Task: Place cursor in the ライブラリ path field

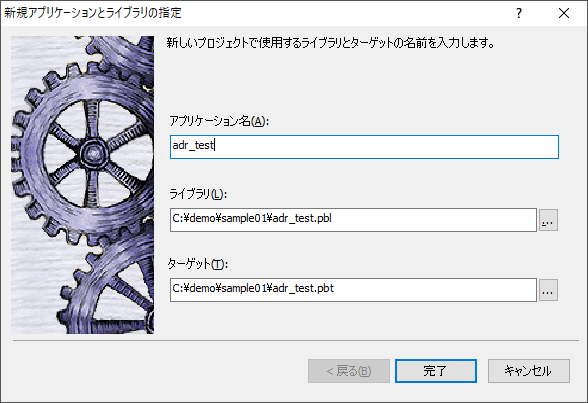Action: click(x=353, y=220)
